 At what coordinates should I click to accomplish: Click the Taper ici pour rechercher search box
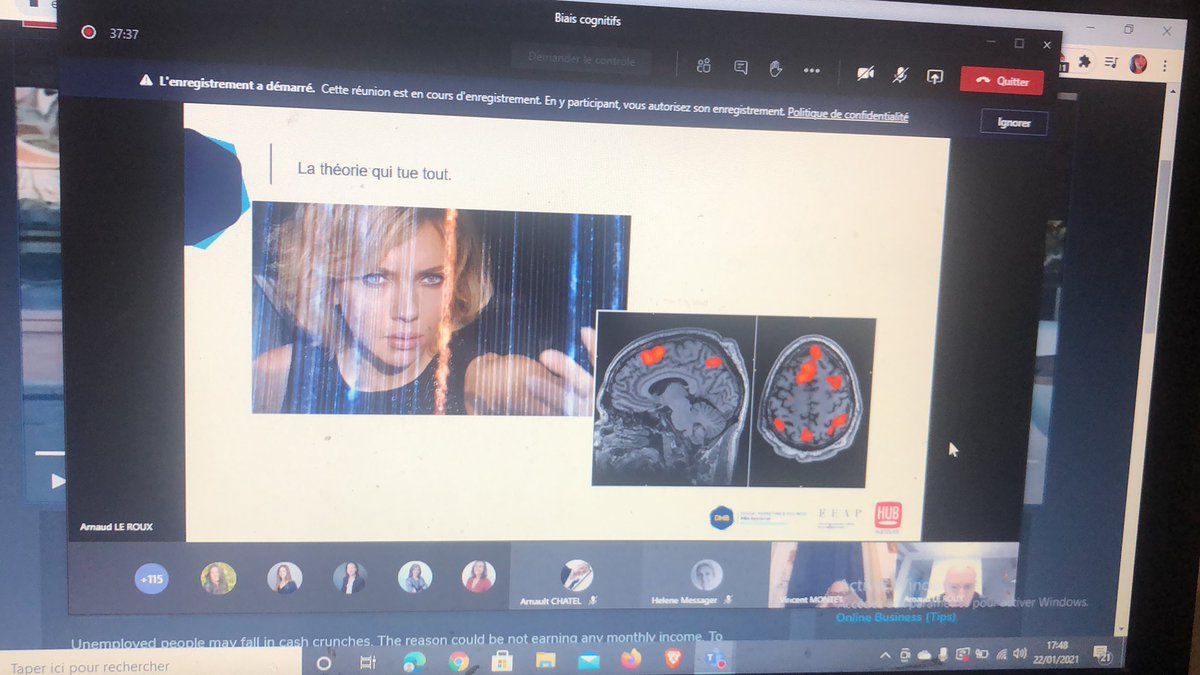[x=150, y=665]
